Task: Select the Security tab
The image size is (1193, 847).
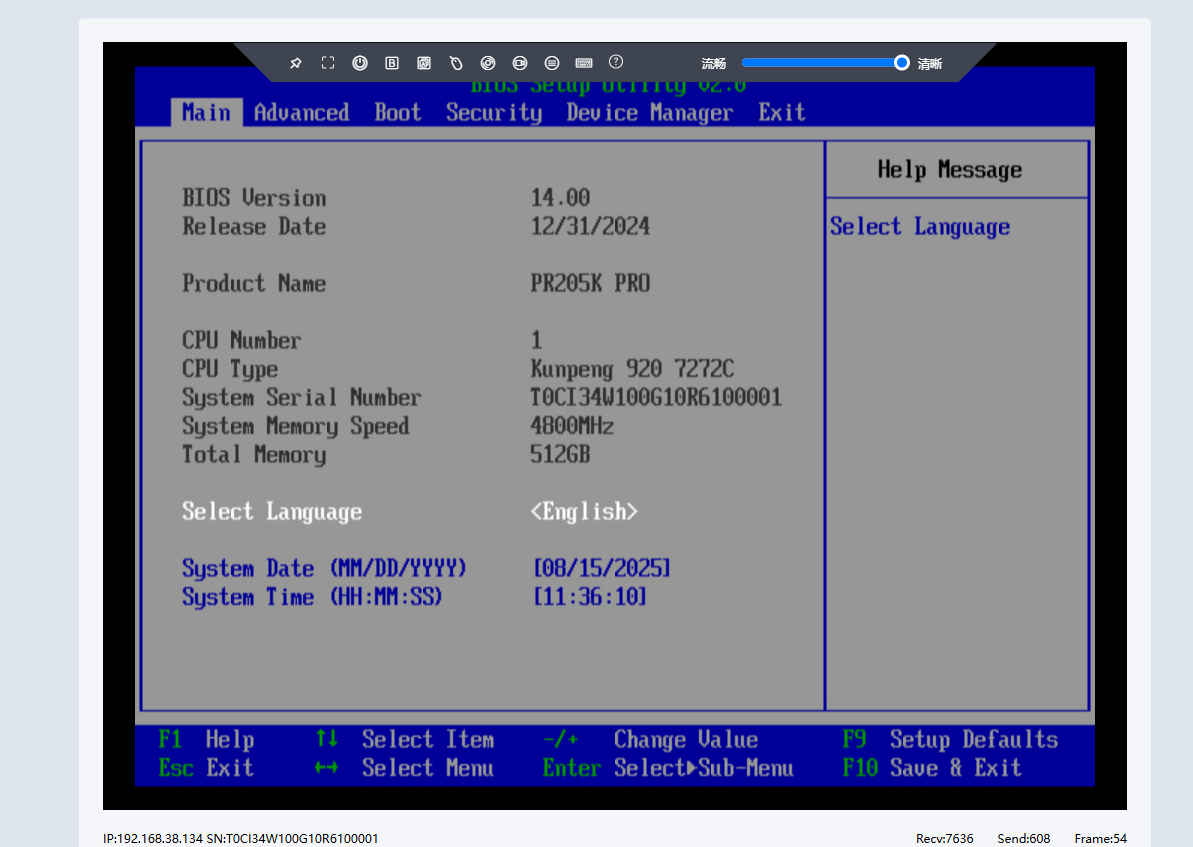Action: (x=494, y=112)
